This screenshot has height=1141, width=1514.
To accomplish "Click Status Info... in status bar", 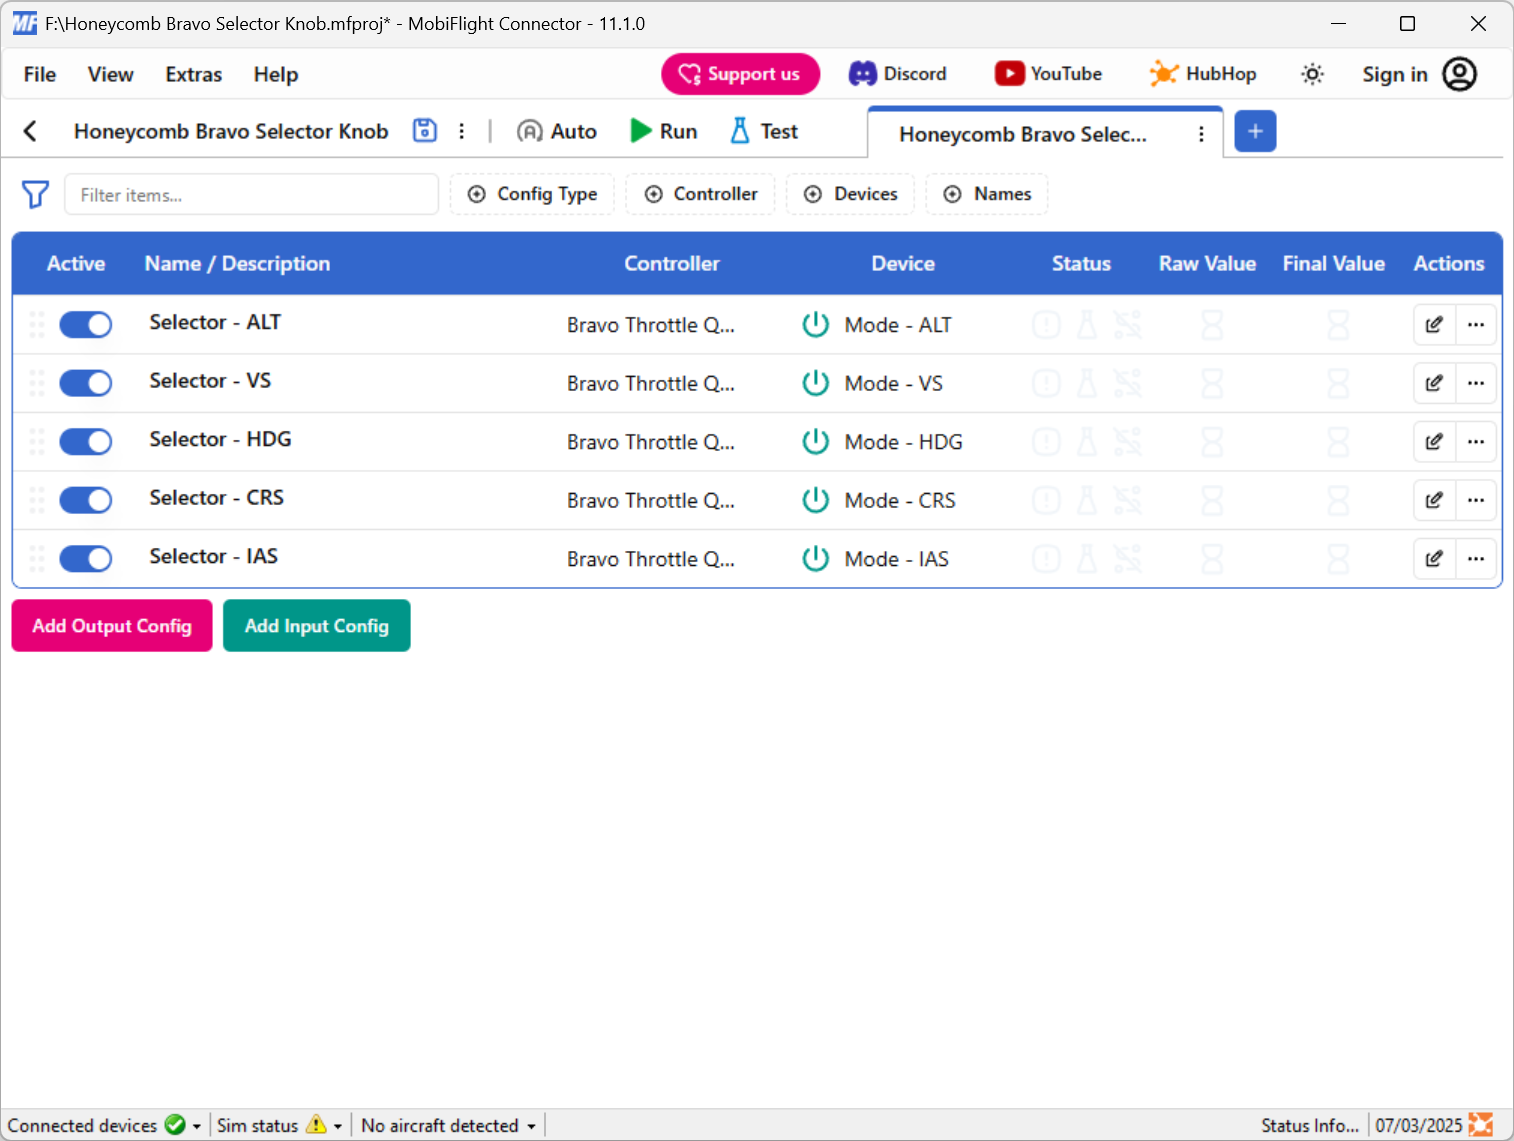I will pos(1309,1125).
